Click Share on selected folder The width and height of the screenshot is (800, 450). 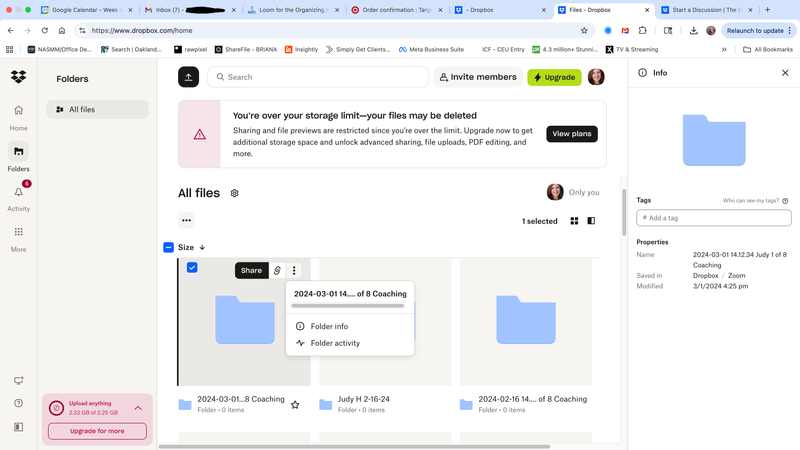(x=251, y=270)
